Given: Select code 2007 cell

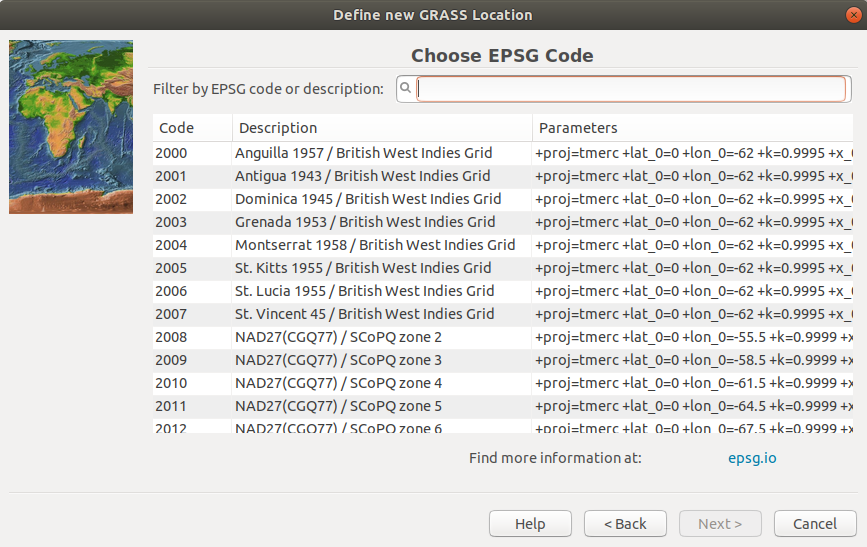Looking at the screenshot, I should pyautogui.click(x=192, y=314).
